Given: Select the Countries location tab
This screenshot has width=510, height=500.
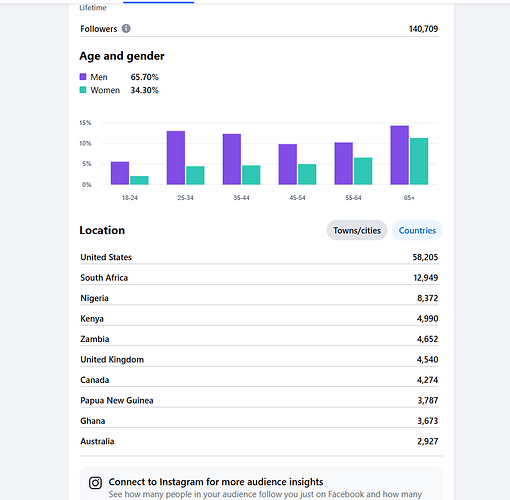Looking at the screenshot, I should click(417, 230).
